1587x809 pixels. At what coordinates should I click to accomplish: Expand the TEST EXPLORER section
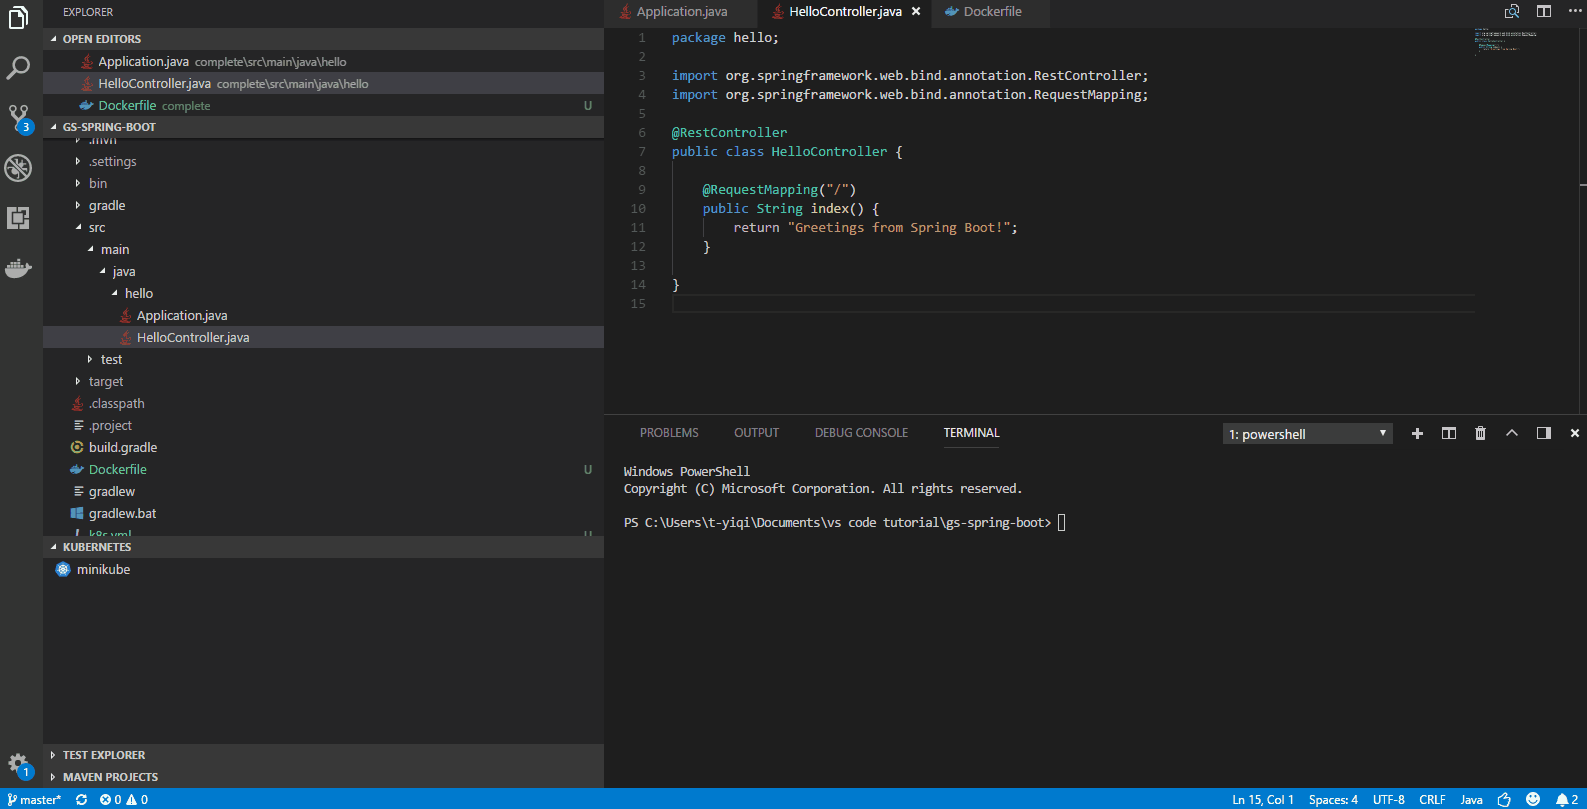click(x=104, y=755)
